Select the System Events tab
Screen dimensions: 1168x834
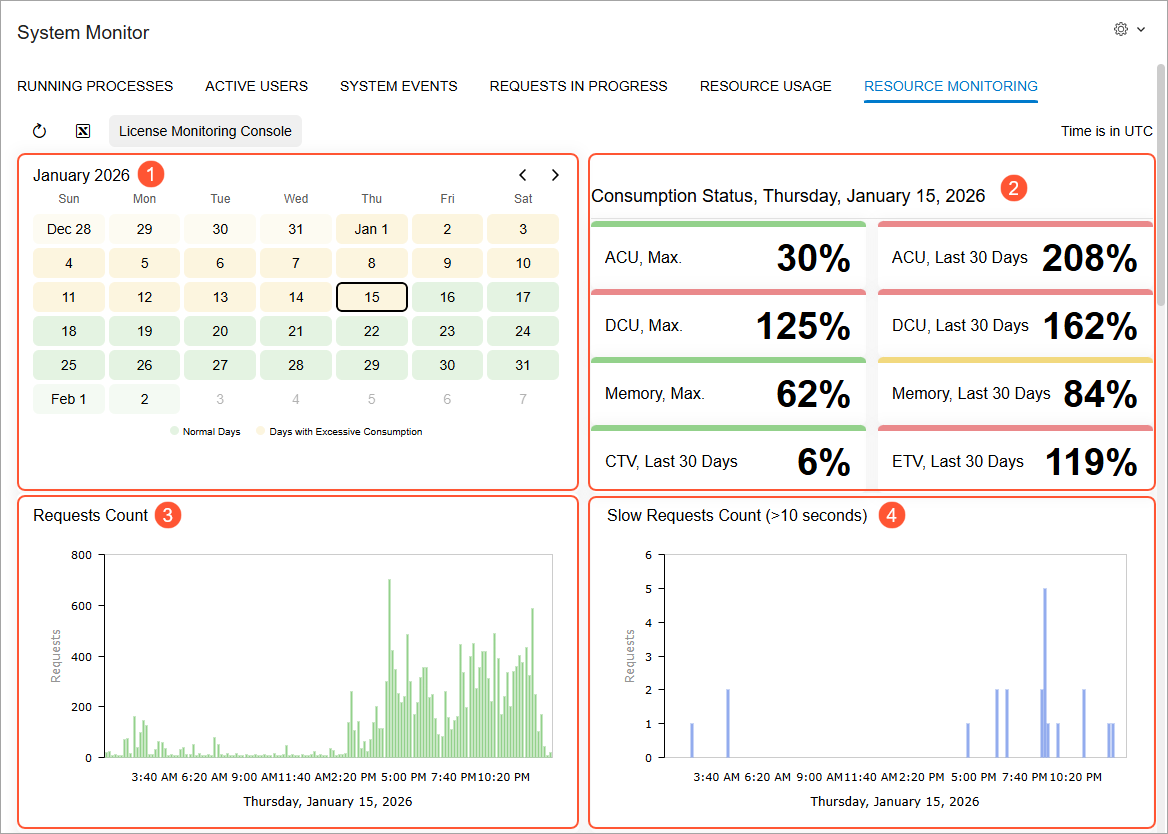point(399,86)
